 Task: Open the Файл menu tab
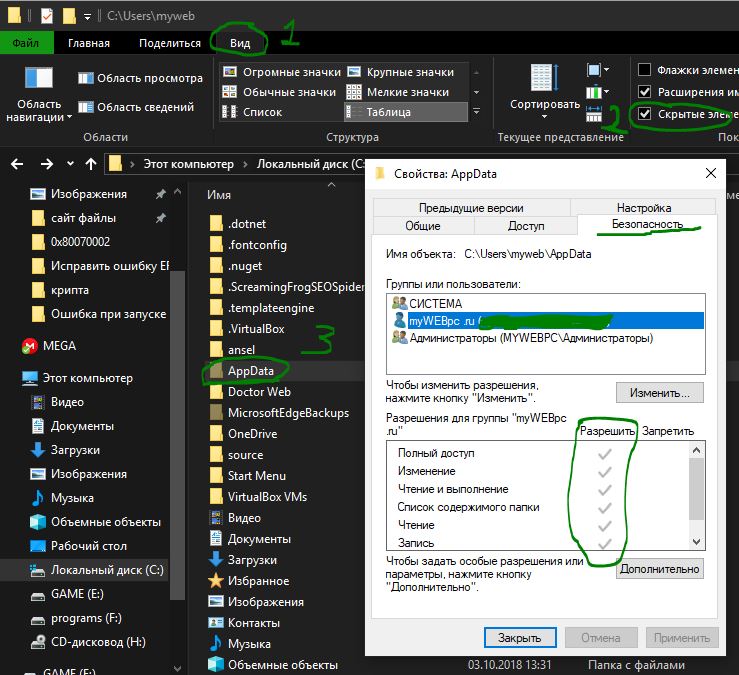26,43
